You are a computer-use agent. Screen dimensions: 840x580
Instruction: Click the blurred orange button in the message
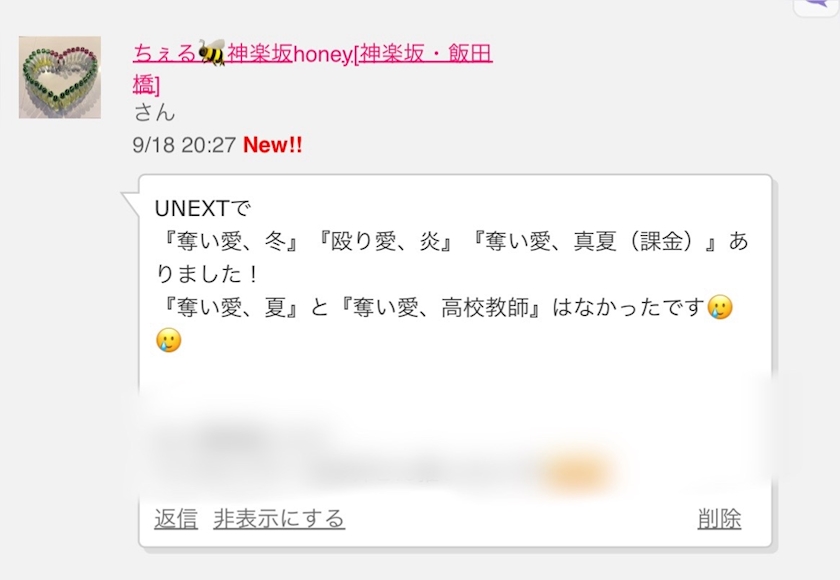[x=576, y=472]
